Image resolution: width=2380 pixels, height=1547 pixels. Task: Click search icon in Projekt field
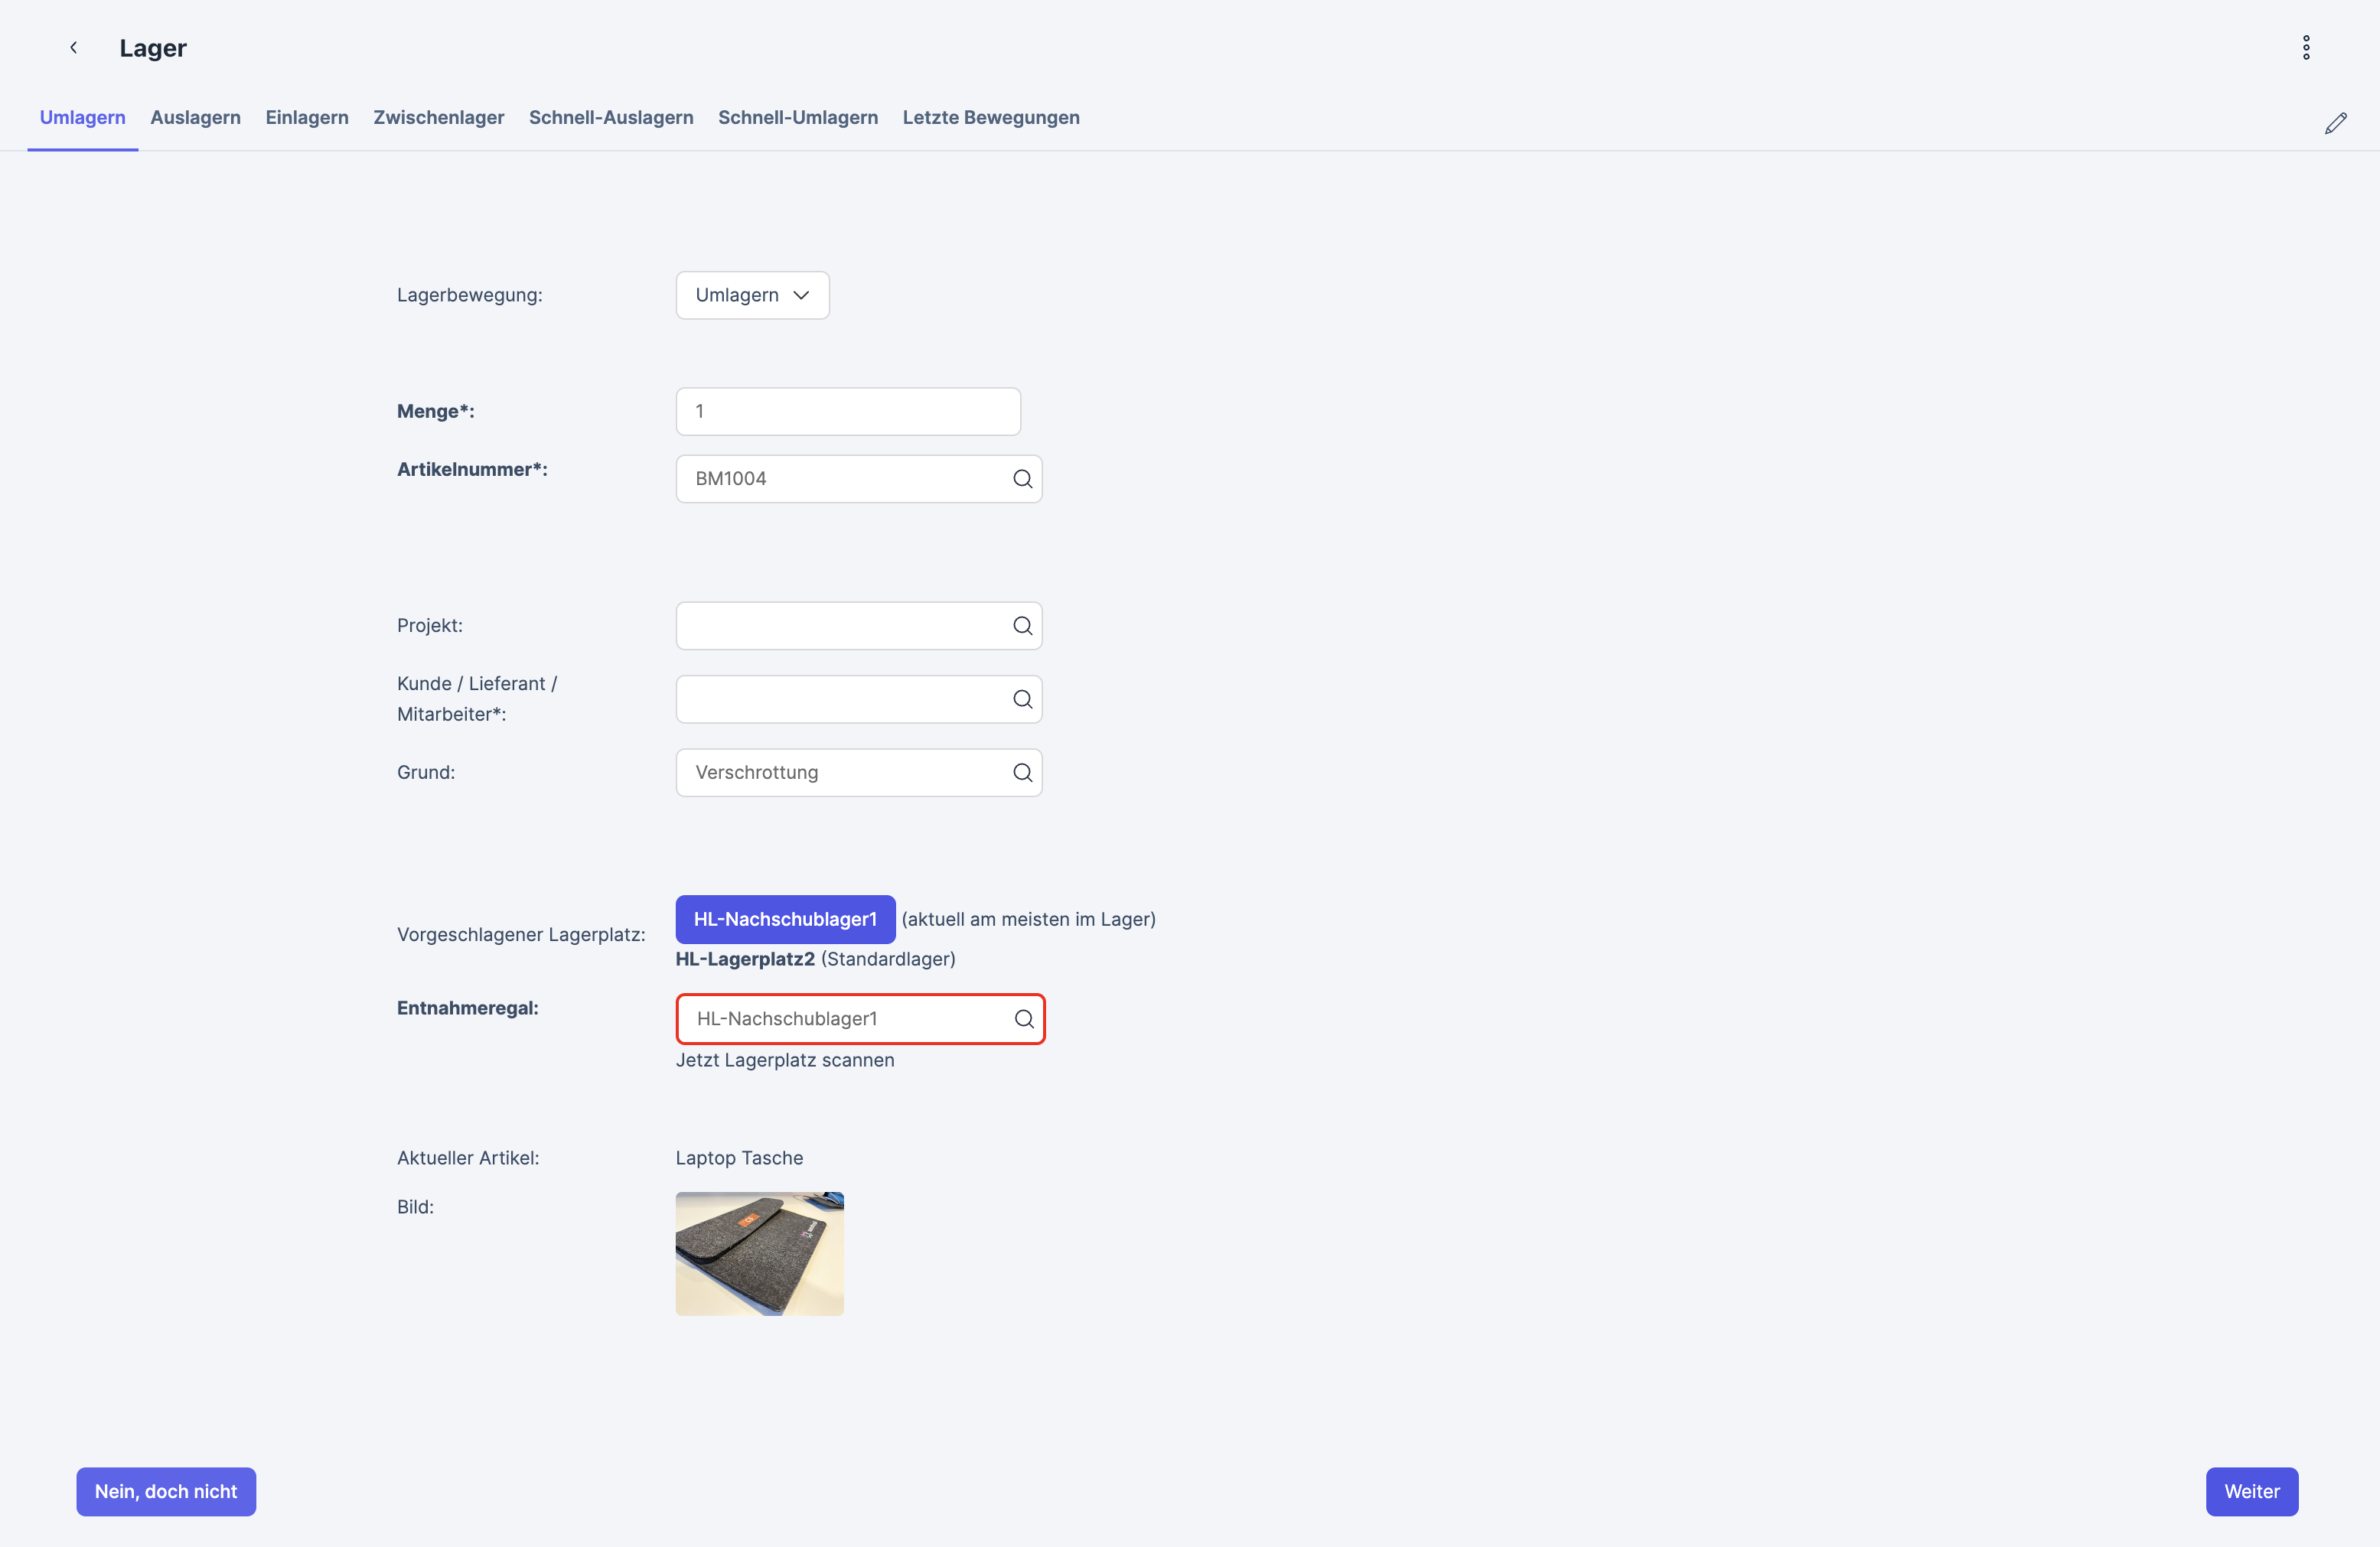pos(1022,626)
